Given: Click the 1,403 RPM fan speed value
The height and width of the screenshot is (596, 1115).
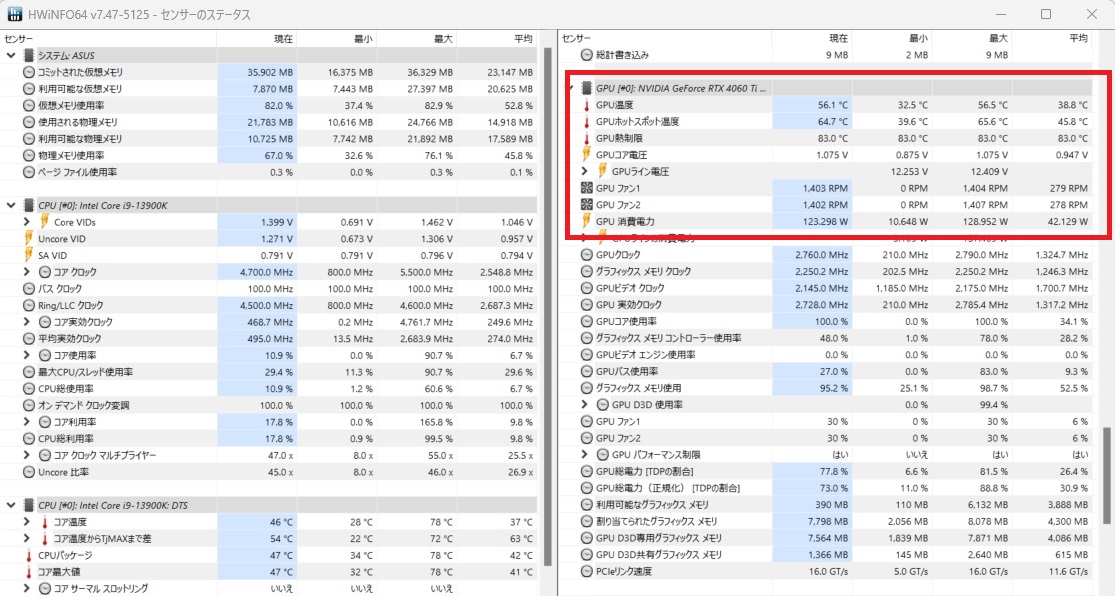Looking at the screenshot, I should (x=825, y=188).
